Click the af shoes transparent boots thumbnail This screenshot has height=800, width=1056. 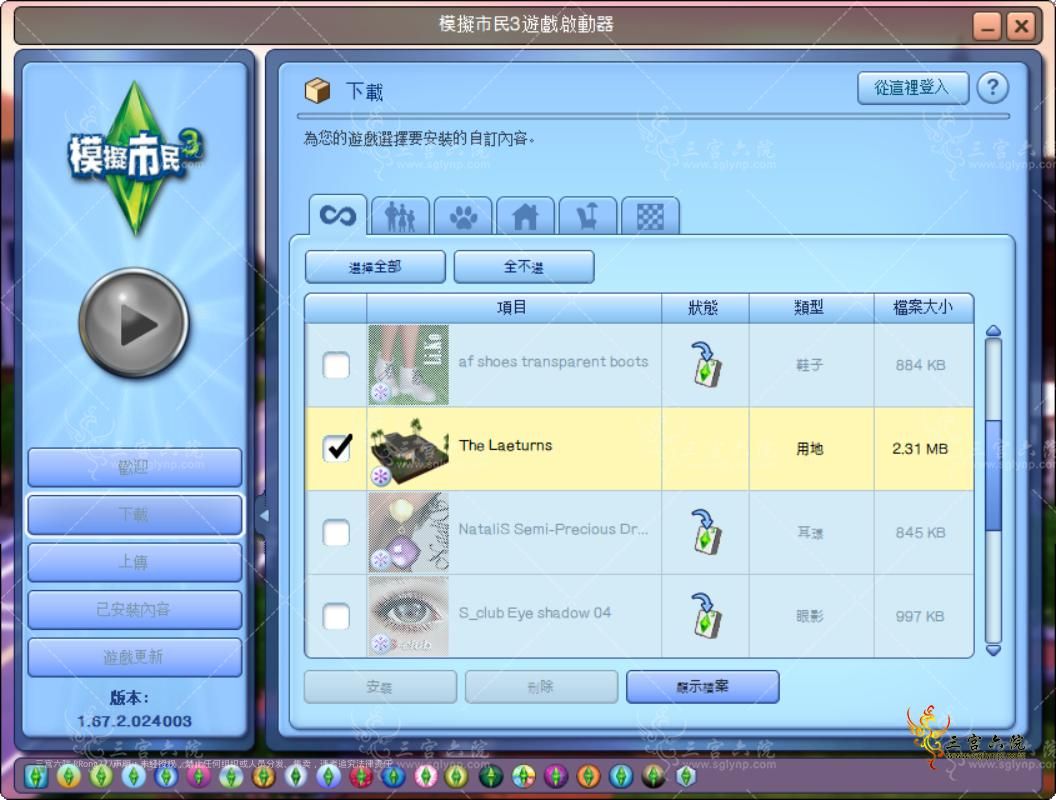pyautogui.click(x=409, y=365)
